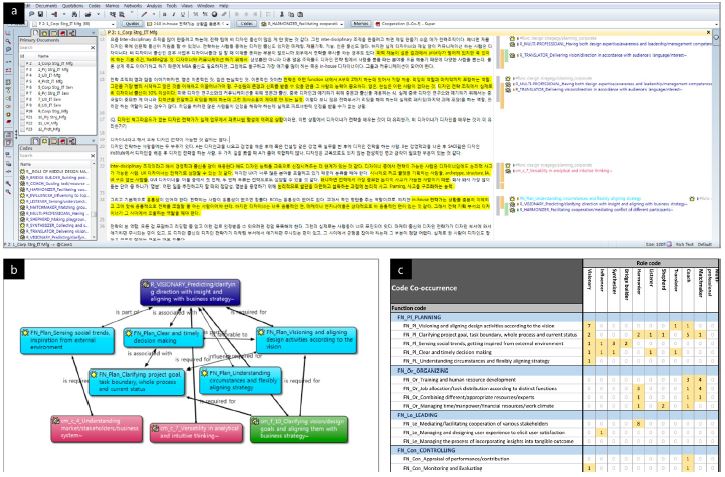Select network tab icon above Codes panel
The image size is (725, 477).
[x=72, y=141]
